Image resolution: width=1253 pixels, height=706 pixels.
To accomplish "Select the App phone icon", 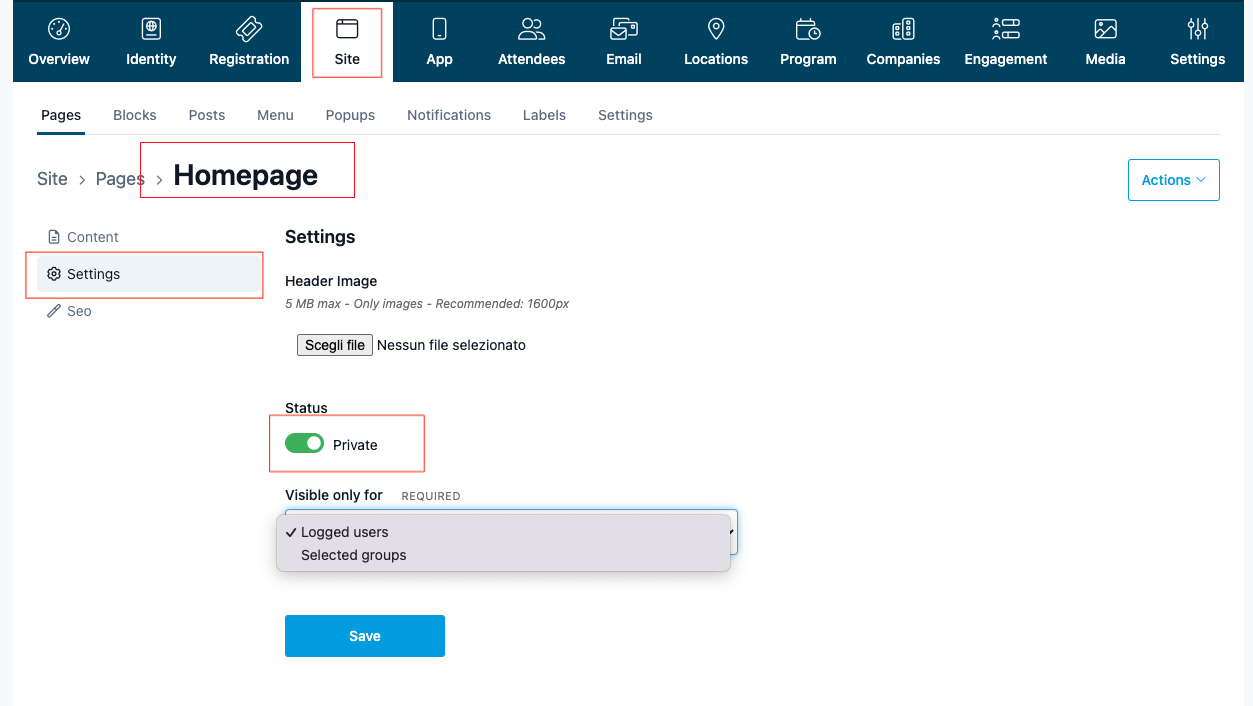I will [x=439, y=29].
